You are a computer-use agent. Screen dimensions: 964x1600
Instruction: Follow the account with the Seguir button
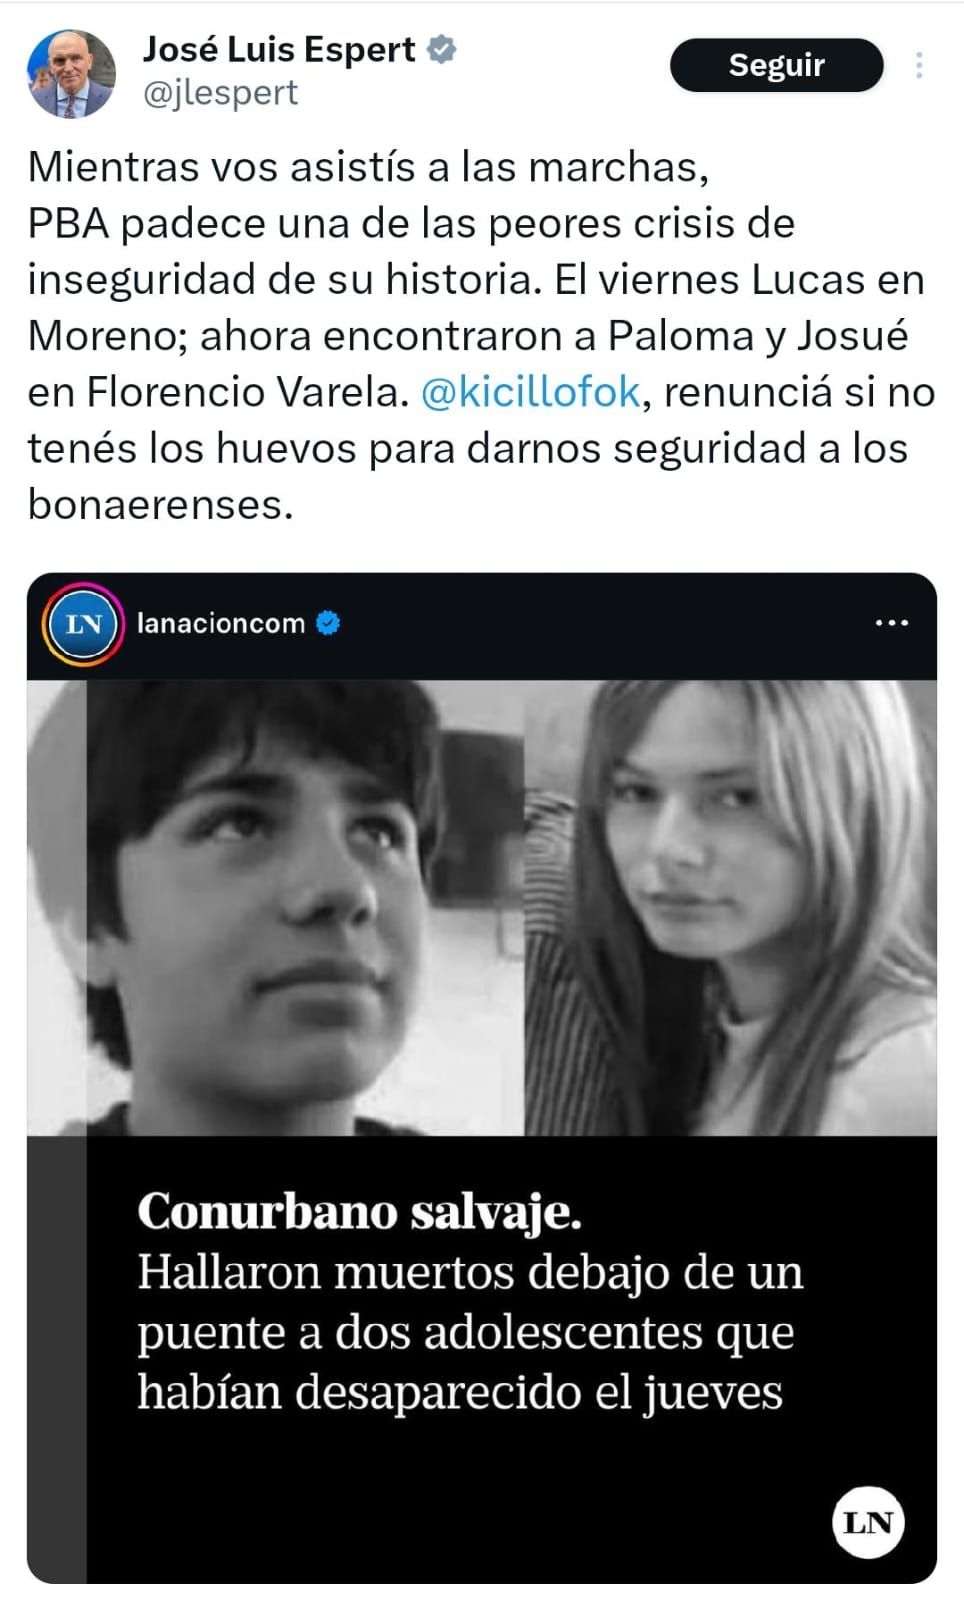coord(777,65)
